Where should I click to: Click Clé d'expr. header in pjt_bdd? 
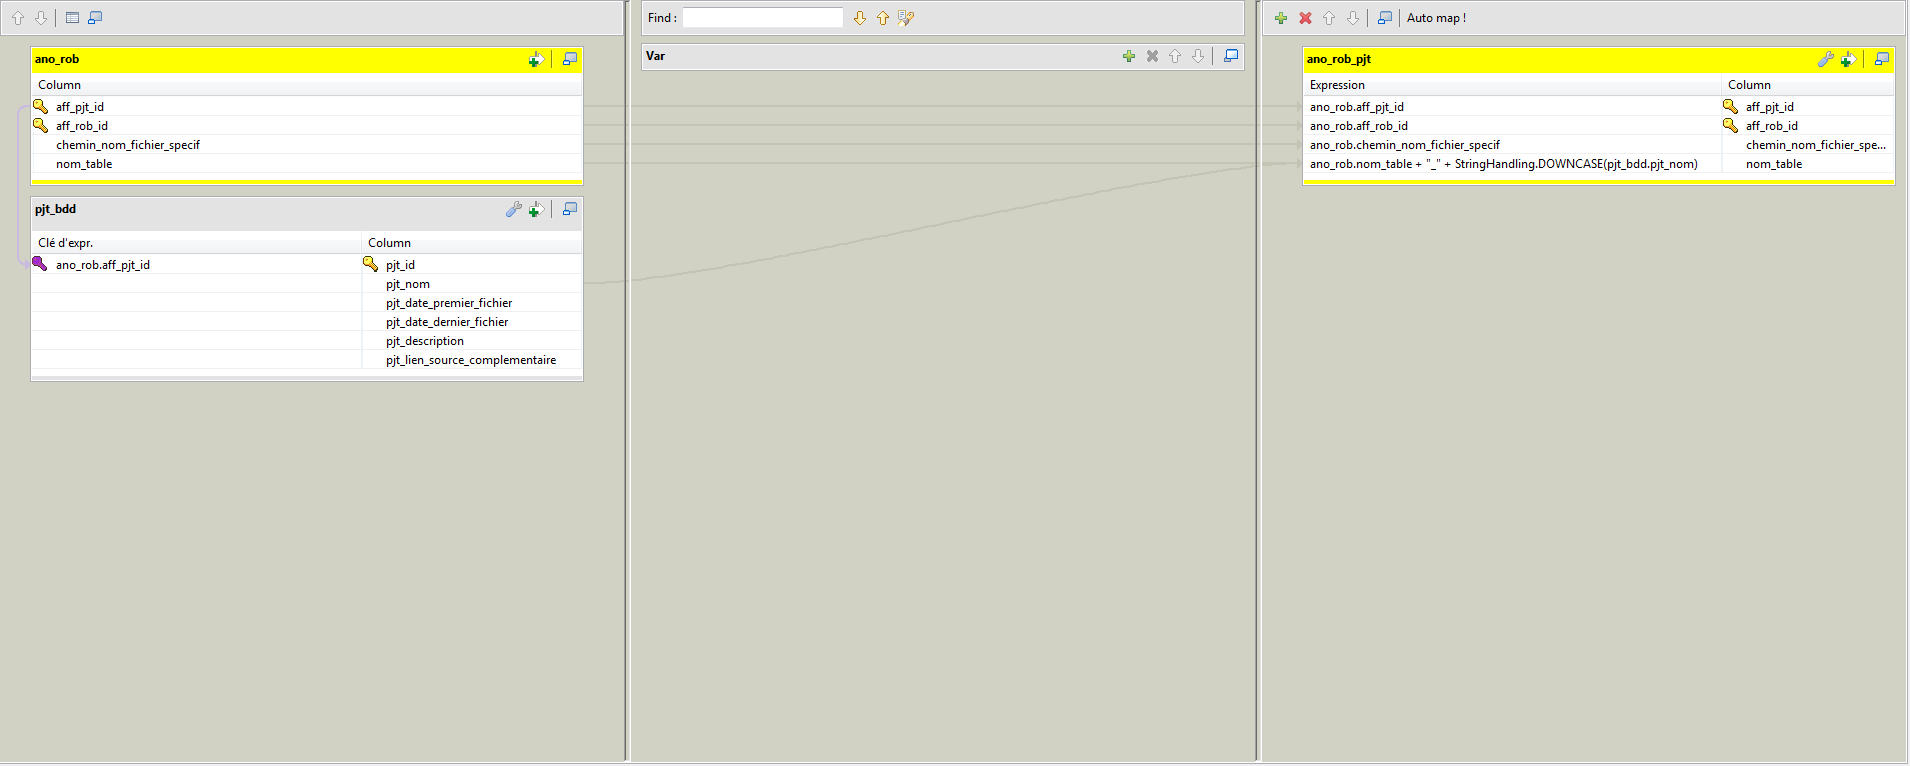196,243
